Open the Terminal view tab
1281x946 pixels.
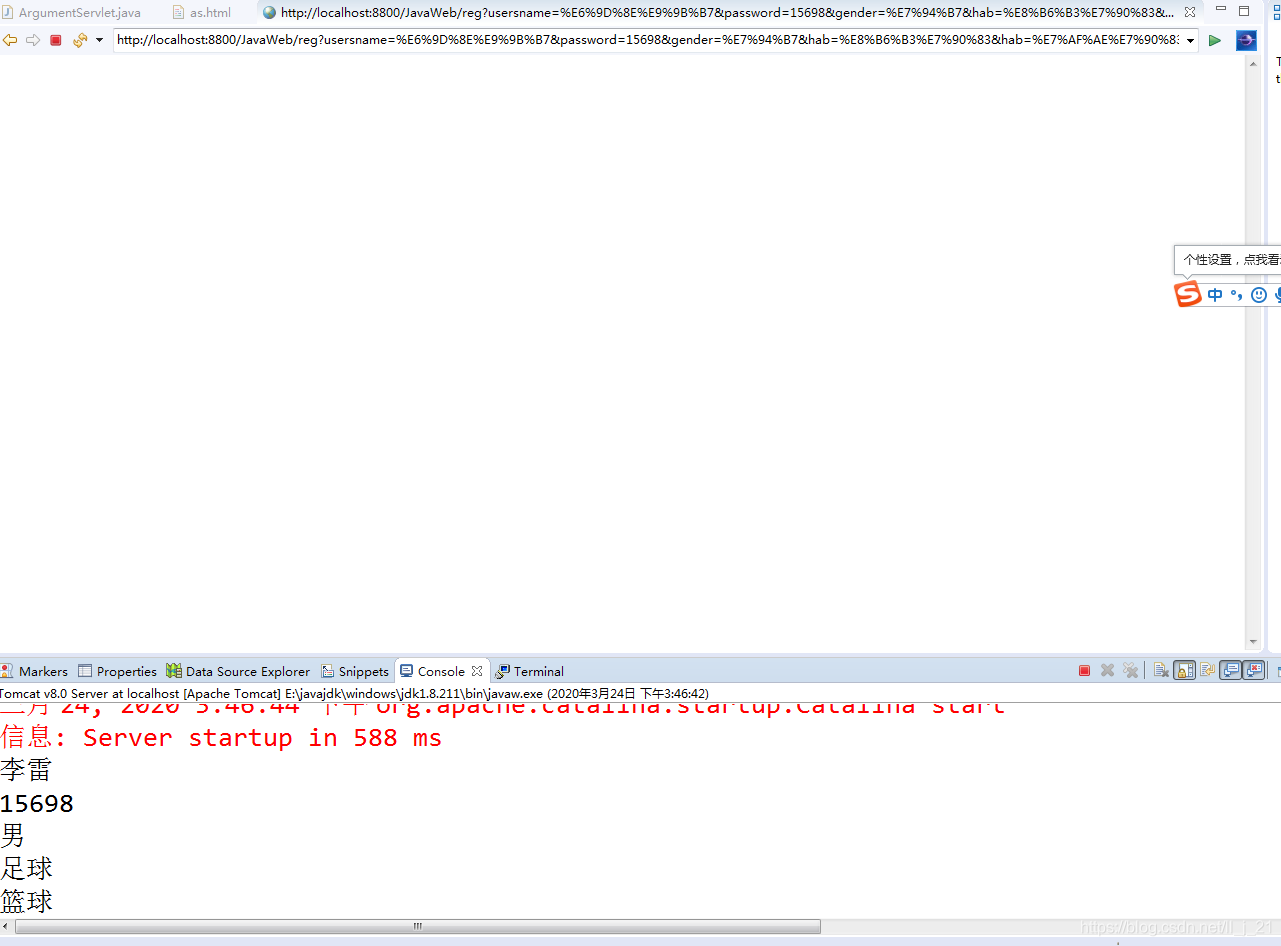click(x=530, y=671)
